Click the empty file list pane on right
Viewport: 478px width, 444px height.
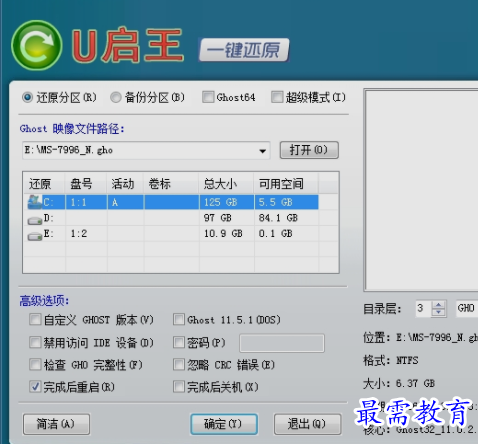pyautogui.click(x=422, y=190)
